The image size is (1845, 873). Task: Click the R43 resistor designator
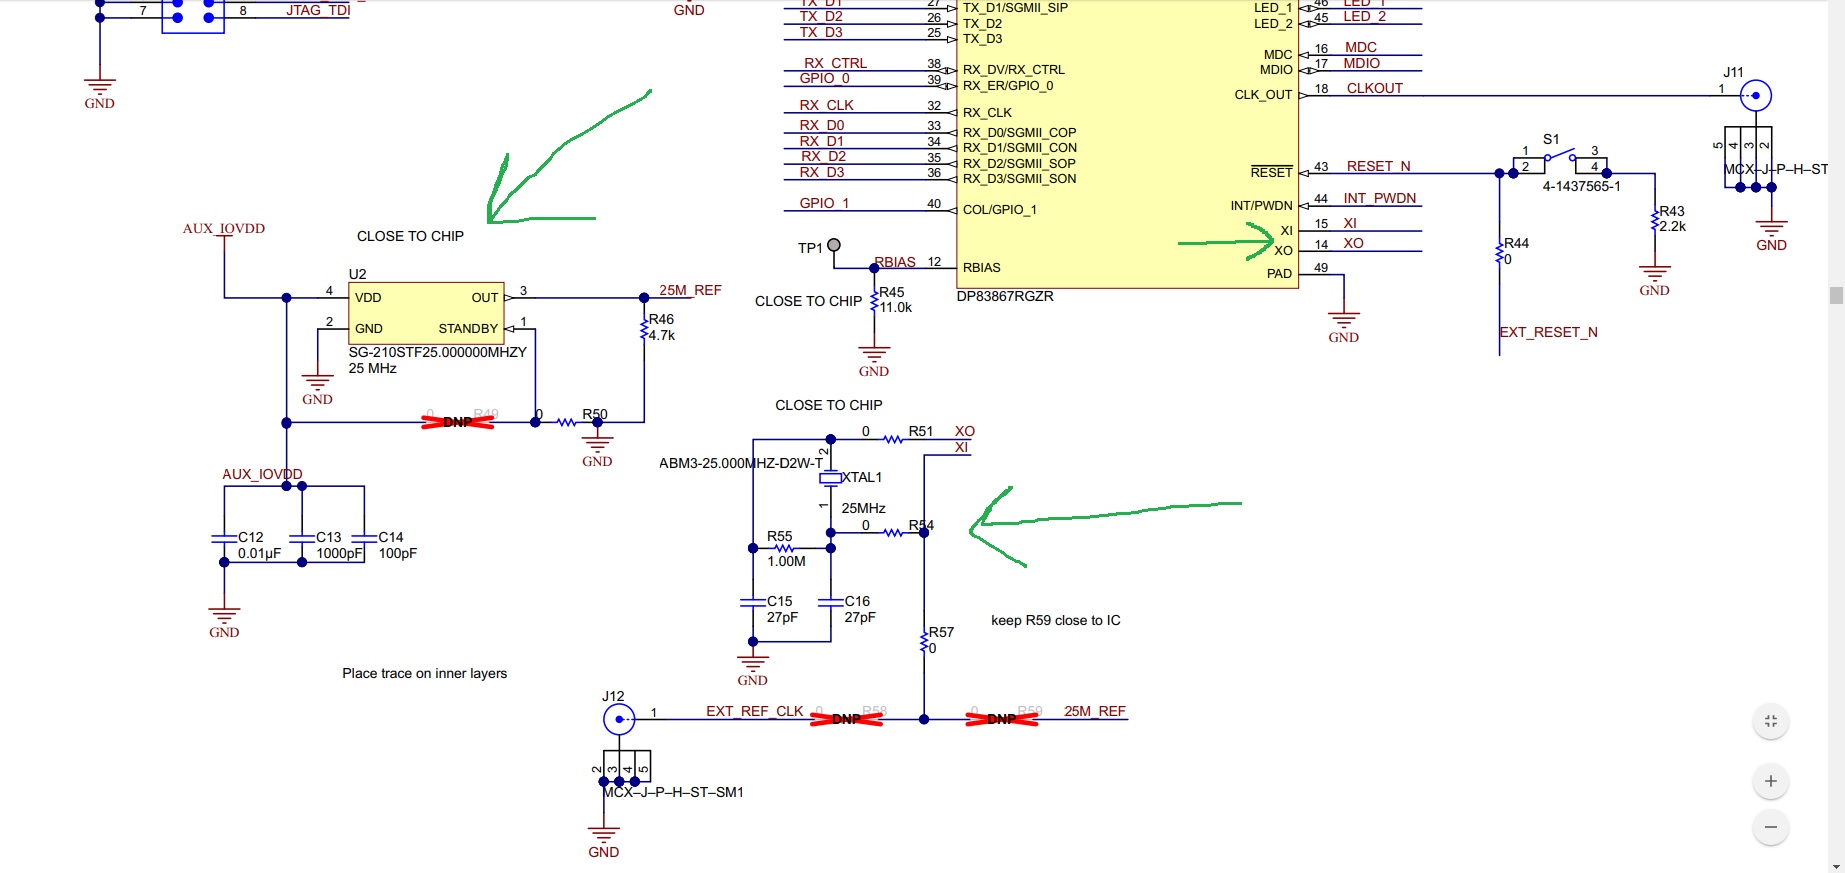click(x=1672, y=211)
